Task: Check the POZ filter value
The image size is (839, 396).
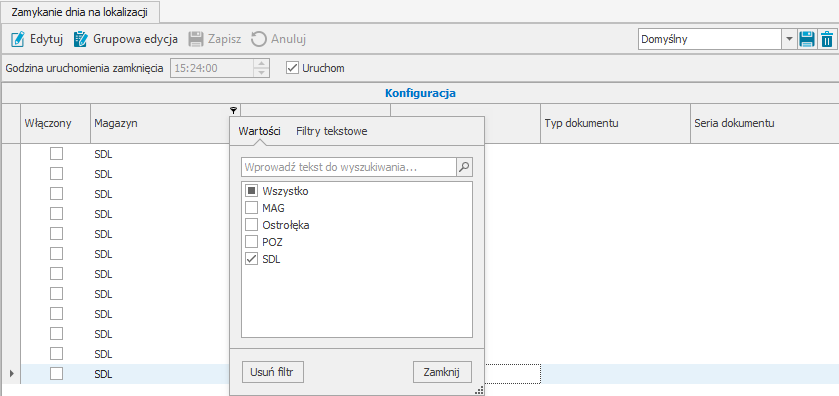Action: [x=251, y=242]
